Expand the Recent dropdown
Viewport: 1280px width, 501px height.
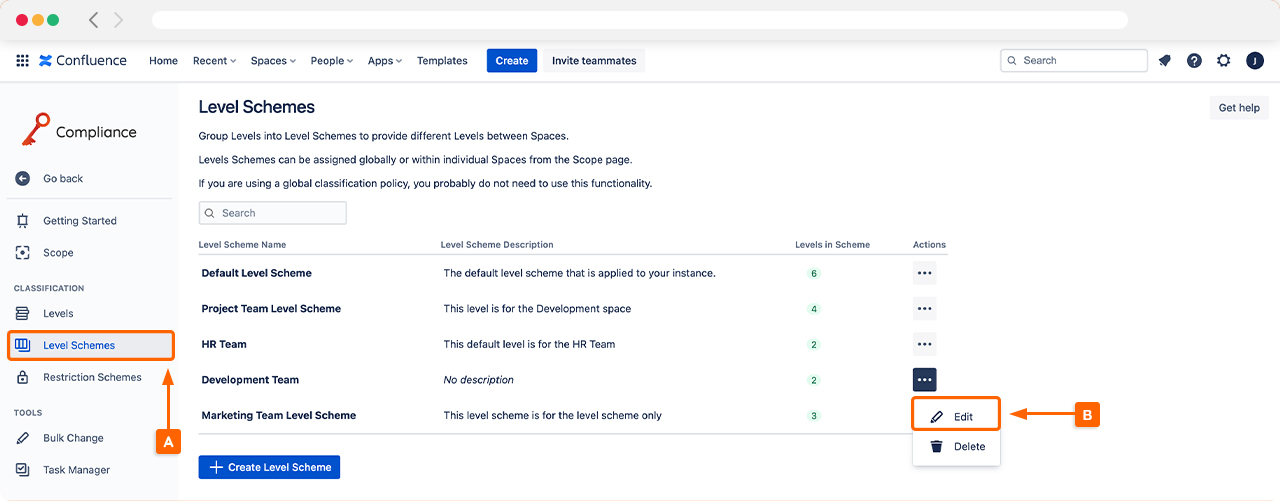(x=214, y=61)
